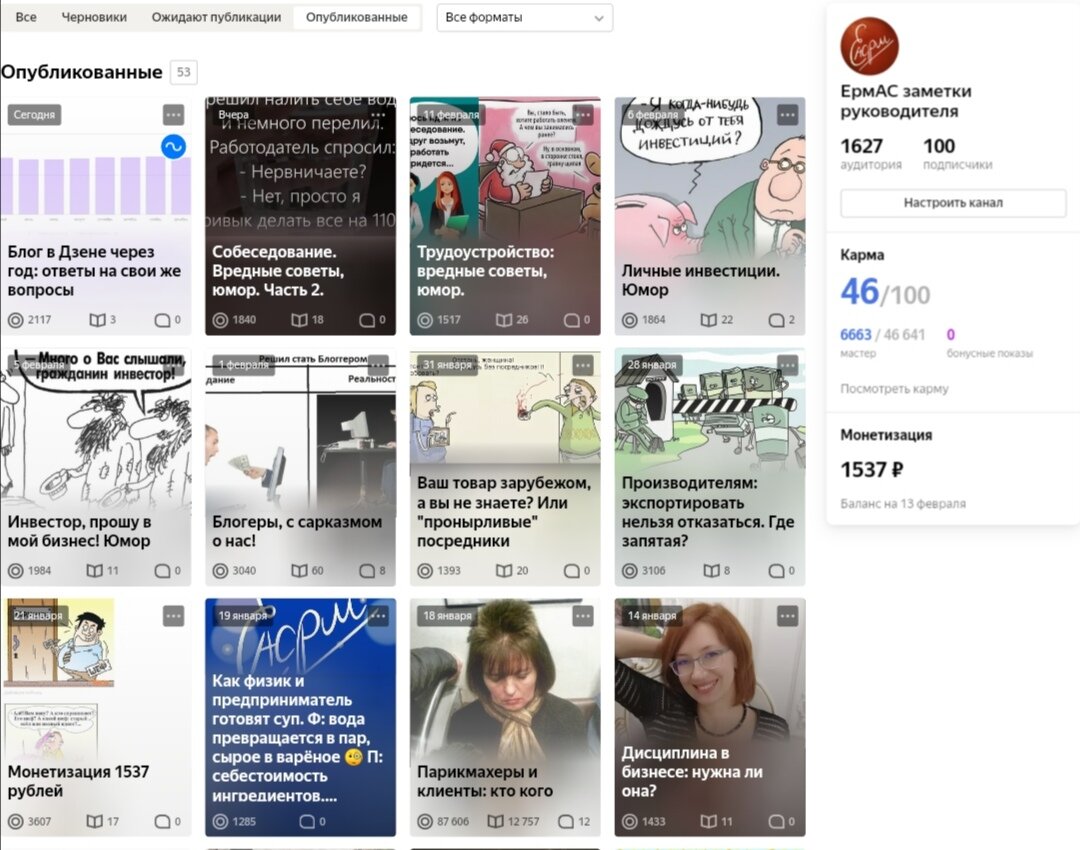Open the 'Посмотреть карму' link
1080x850 pixels.
[894, 388]
